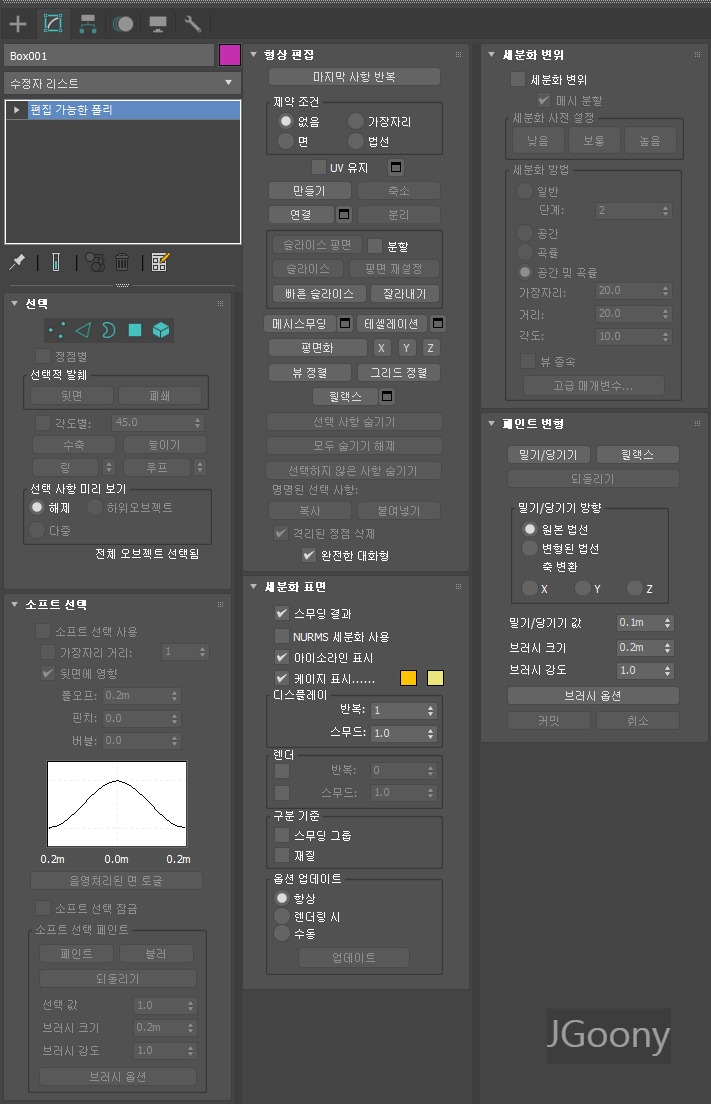Select Vertex sub-object level icon
This screenshot has height=1104, width=711.
56,330
